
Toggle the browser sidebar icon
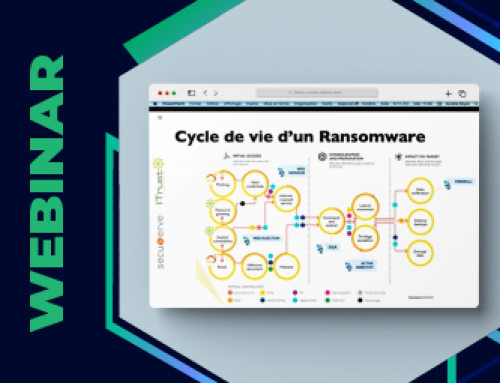coord(191,93)
